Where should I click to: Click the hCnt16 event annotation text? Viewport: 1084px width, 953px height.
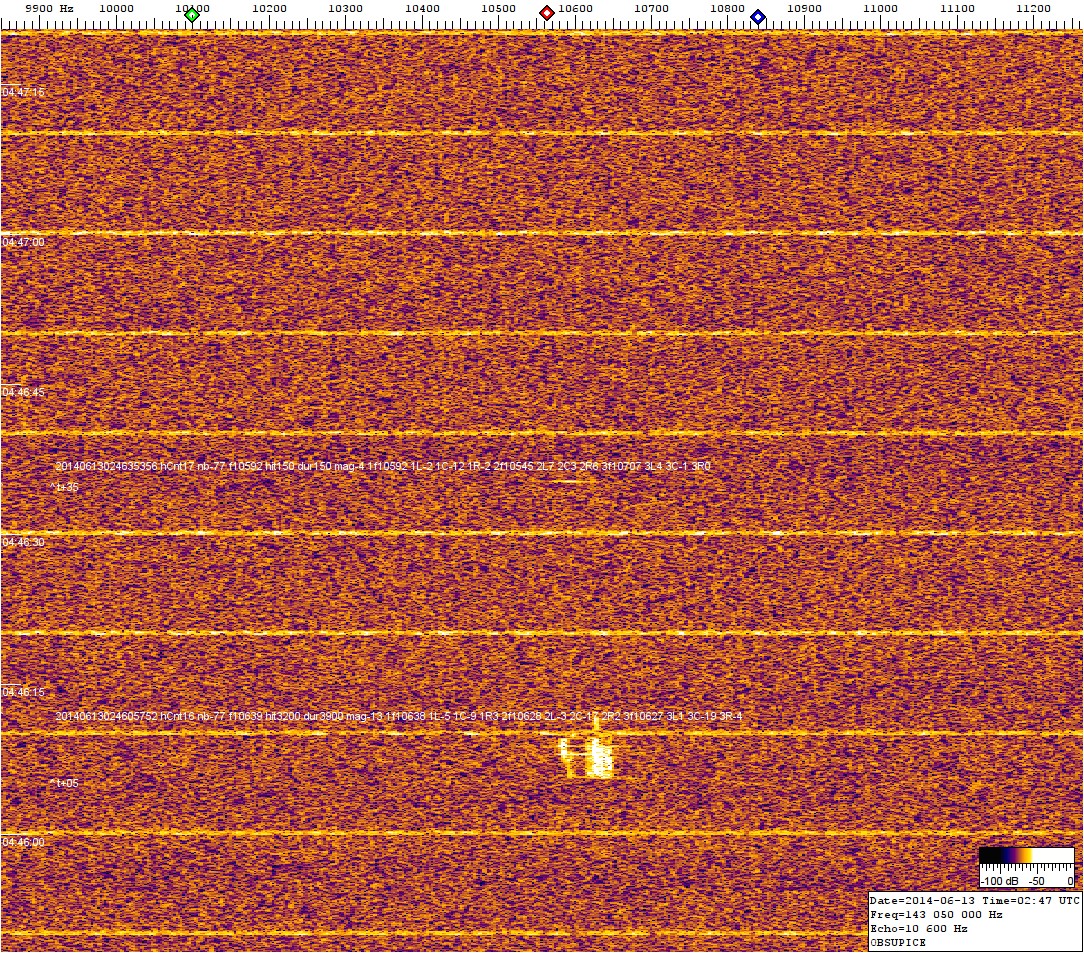click(399, 716)
